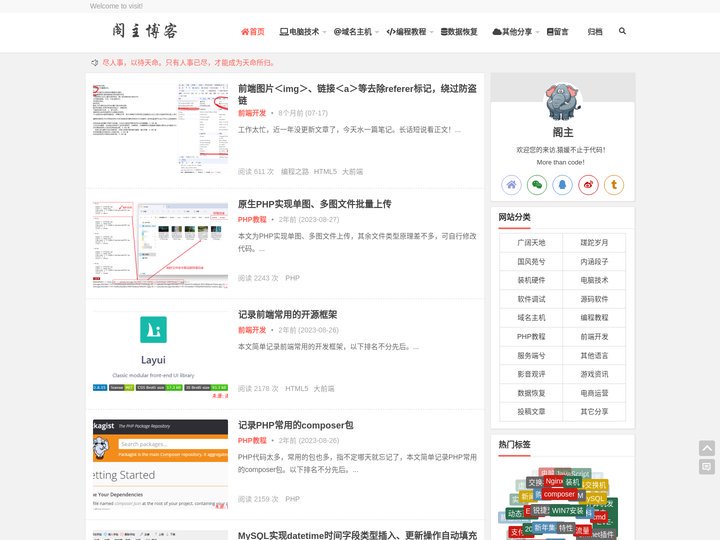
Task: Click the WIN7安装 tag in tag cloud
Action: [567, 511]
